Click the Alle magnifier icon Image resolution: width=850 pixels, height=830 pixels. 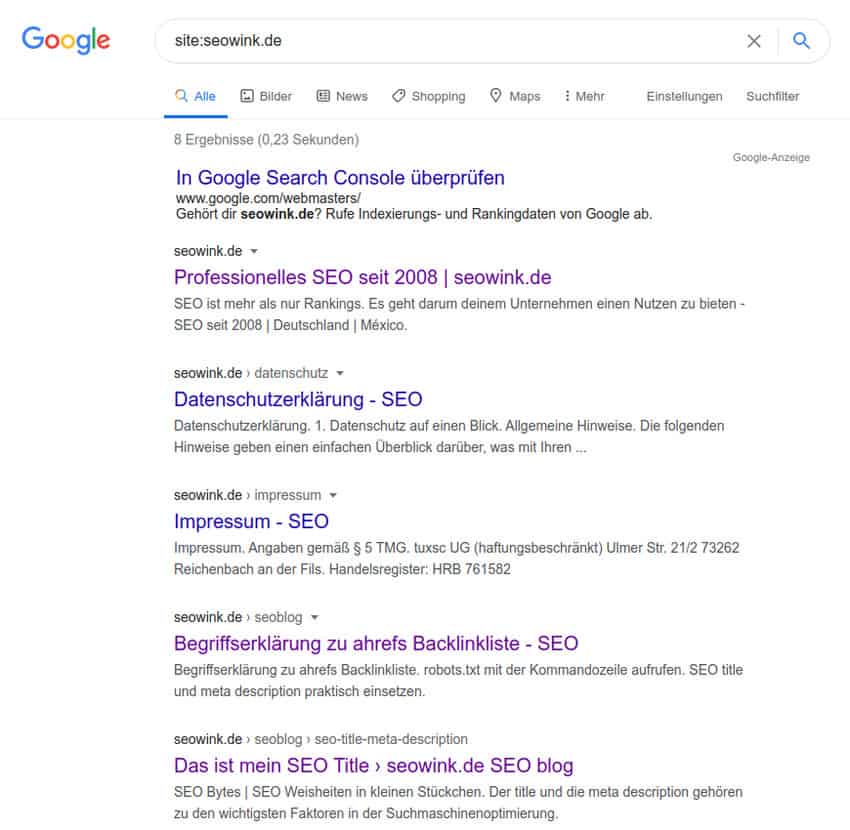(181, 96)
